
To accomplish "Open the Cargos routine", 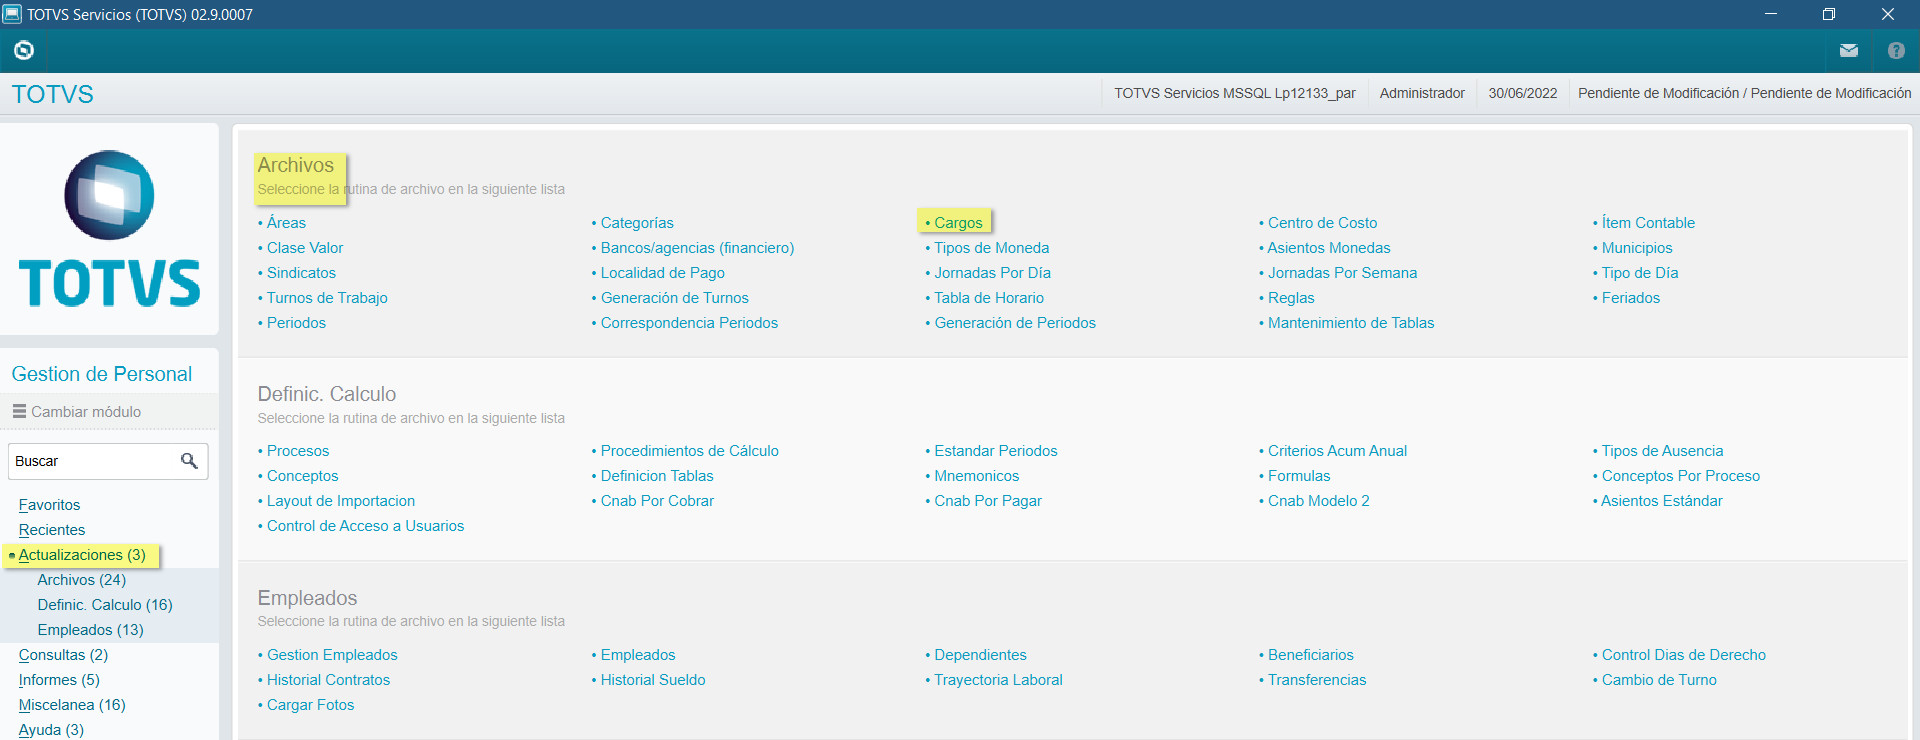I will coord(958,223).
